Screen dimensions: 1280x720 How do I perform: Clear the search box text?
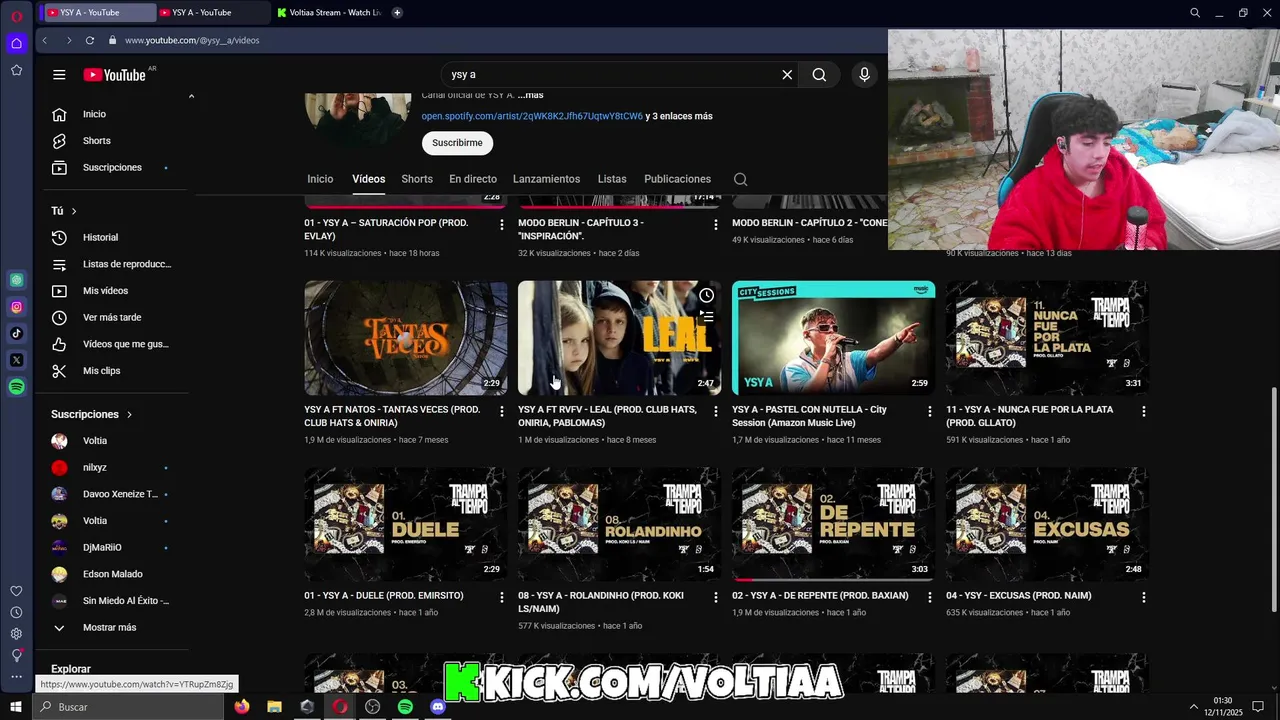click(787, 75)
